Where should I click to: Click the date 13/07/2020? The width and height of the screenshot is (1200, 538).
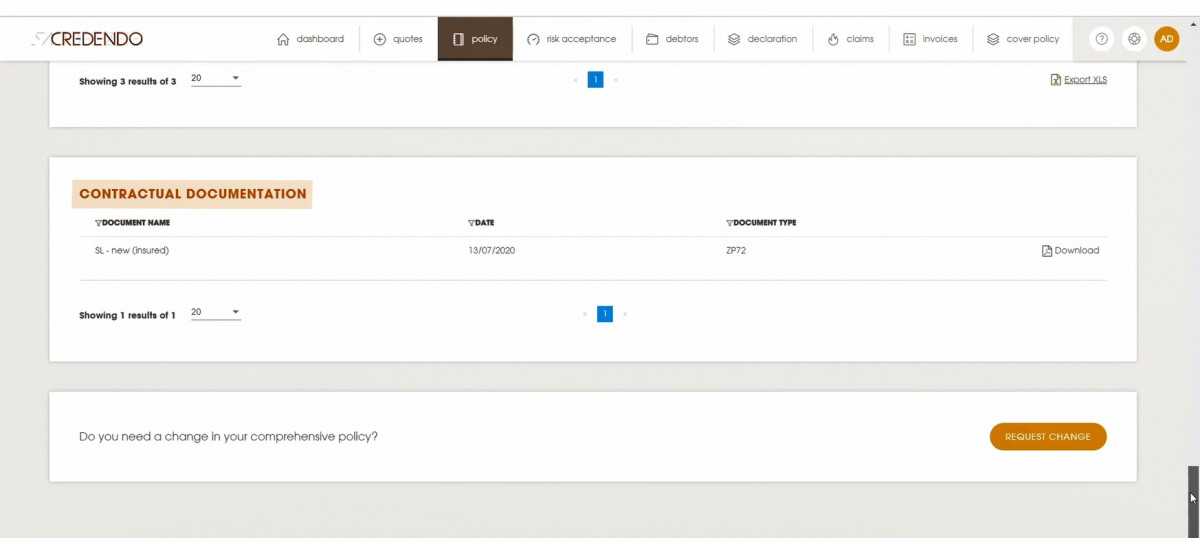click(491, 251)
